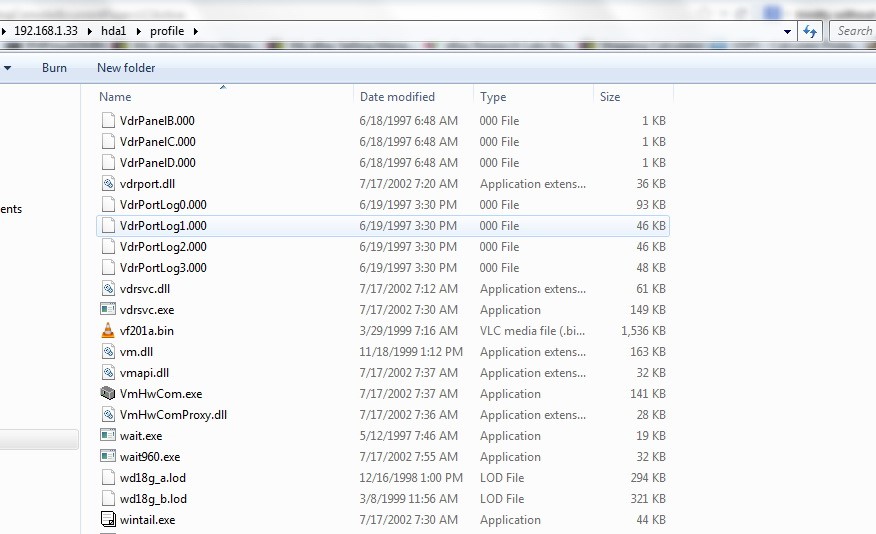
Task: Open the address bar history dropdown arrow
Action: [789, 31]
